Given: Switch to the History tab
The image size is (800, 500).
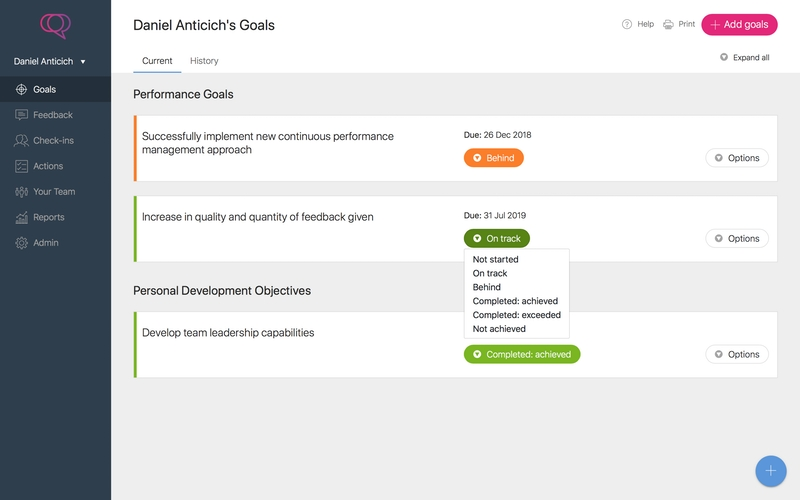Looking at the screenshot, I should click(204, 61).
